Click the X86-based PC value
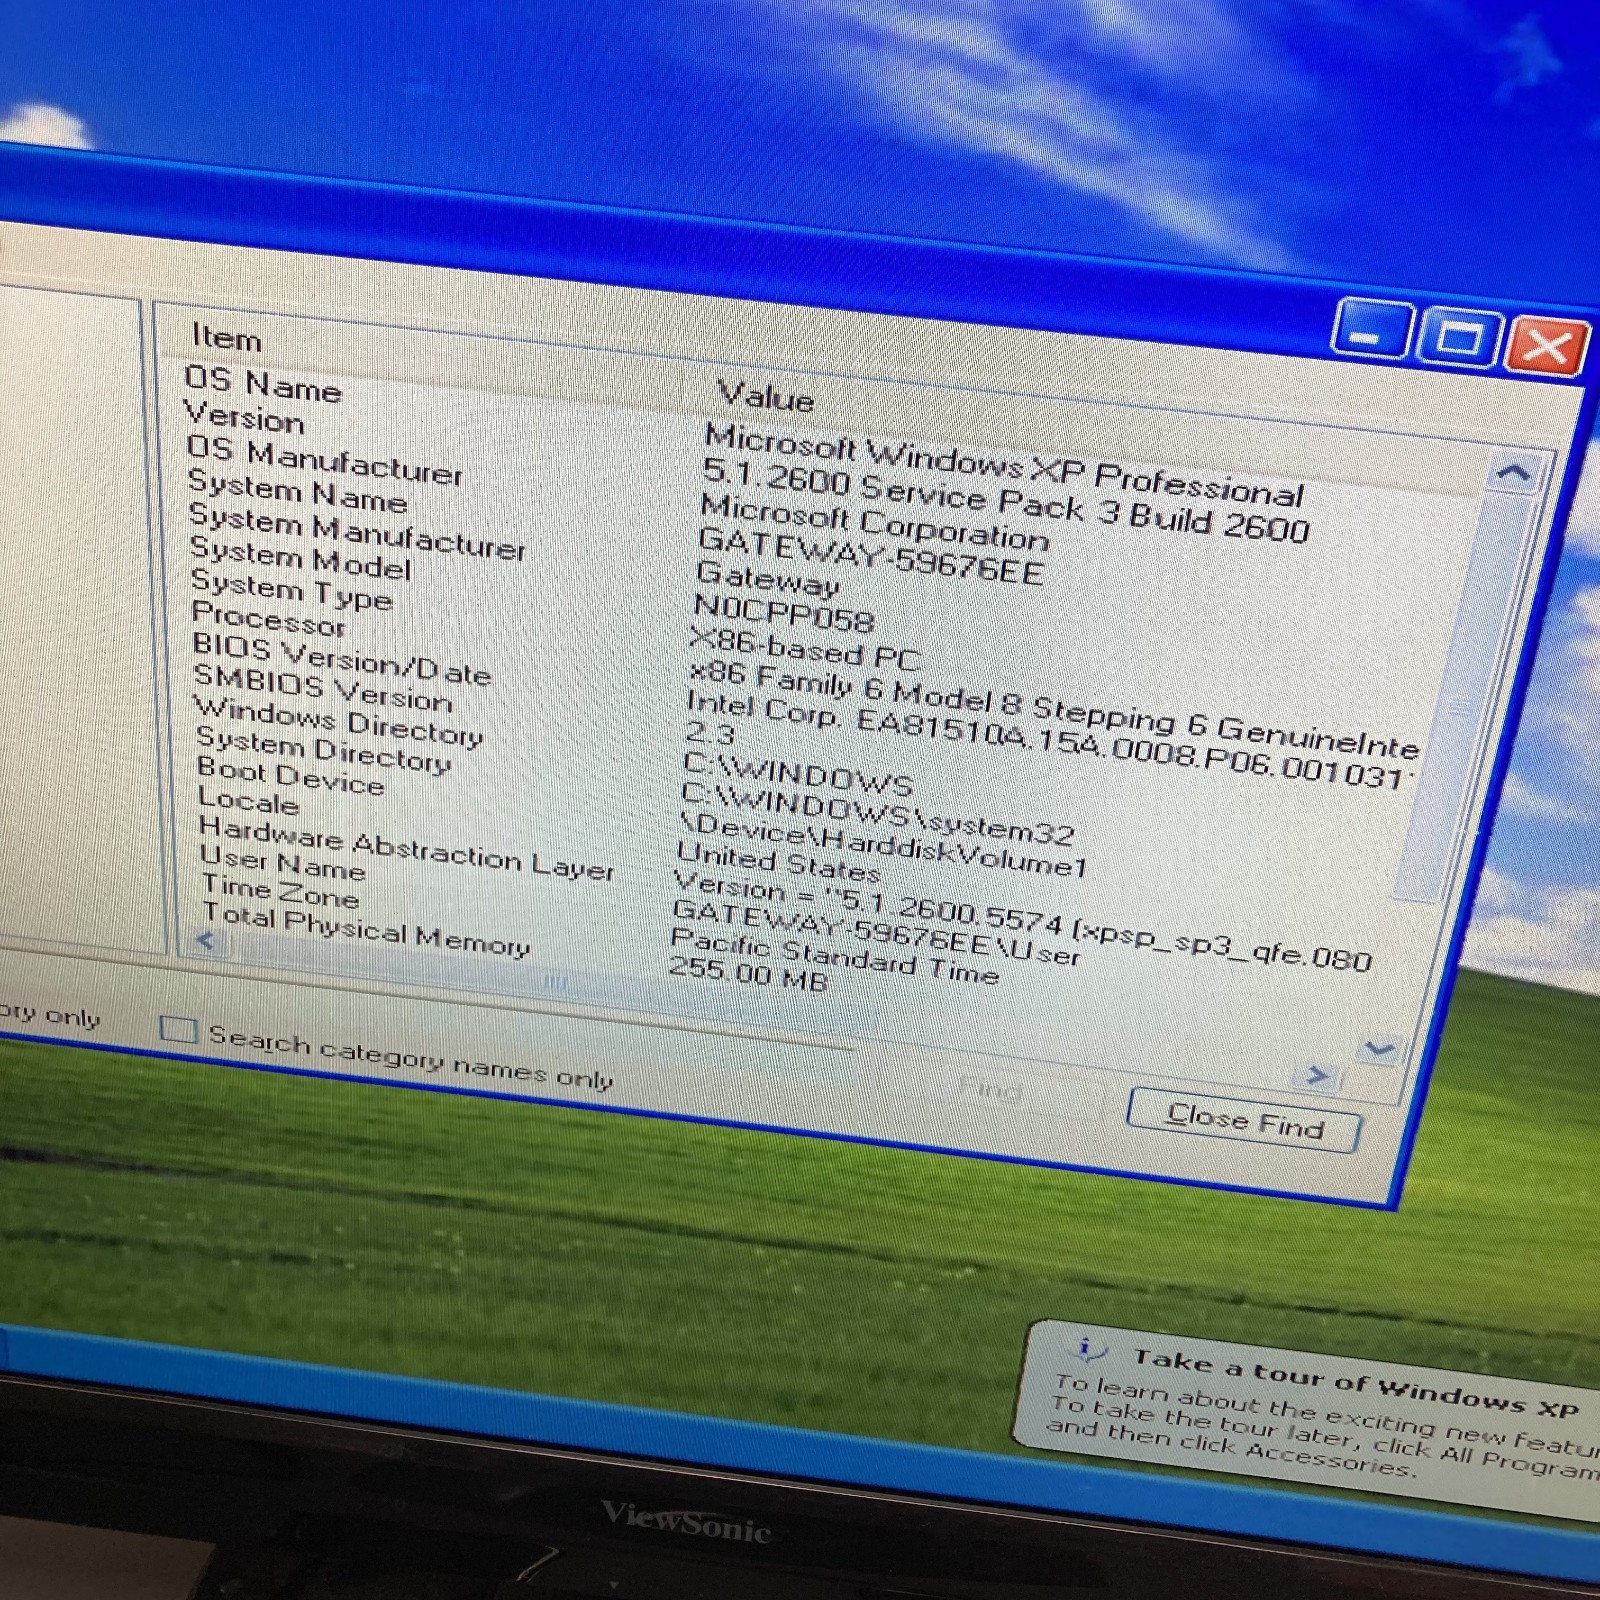This screenshot has width=1600, height=1600. (x=804, y=648)
